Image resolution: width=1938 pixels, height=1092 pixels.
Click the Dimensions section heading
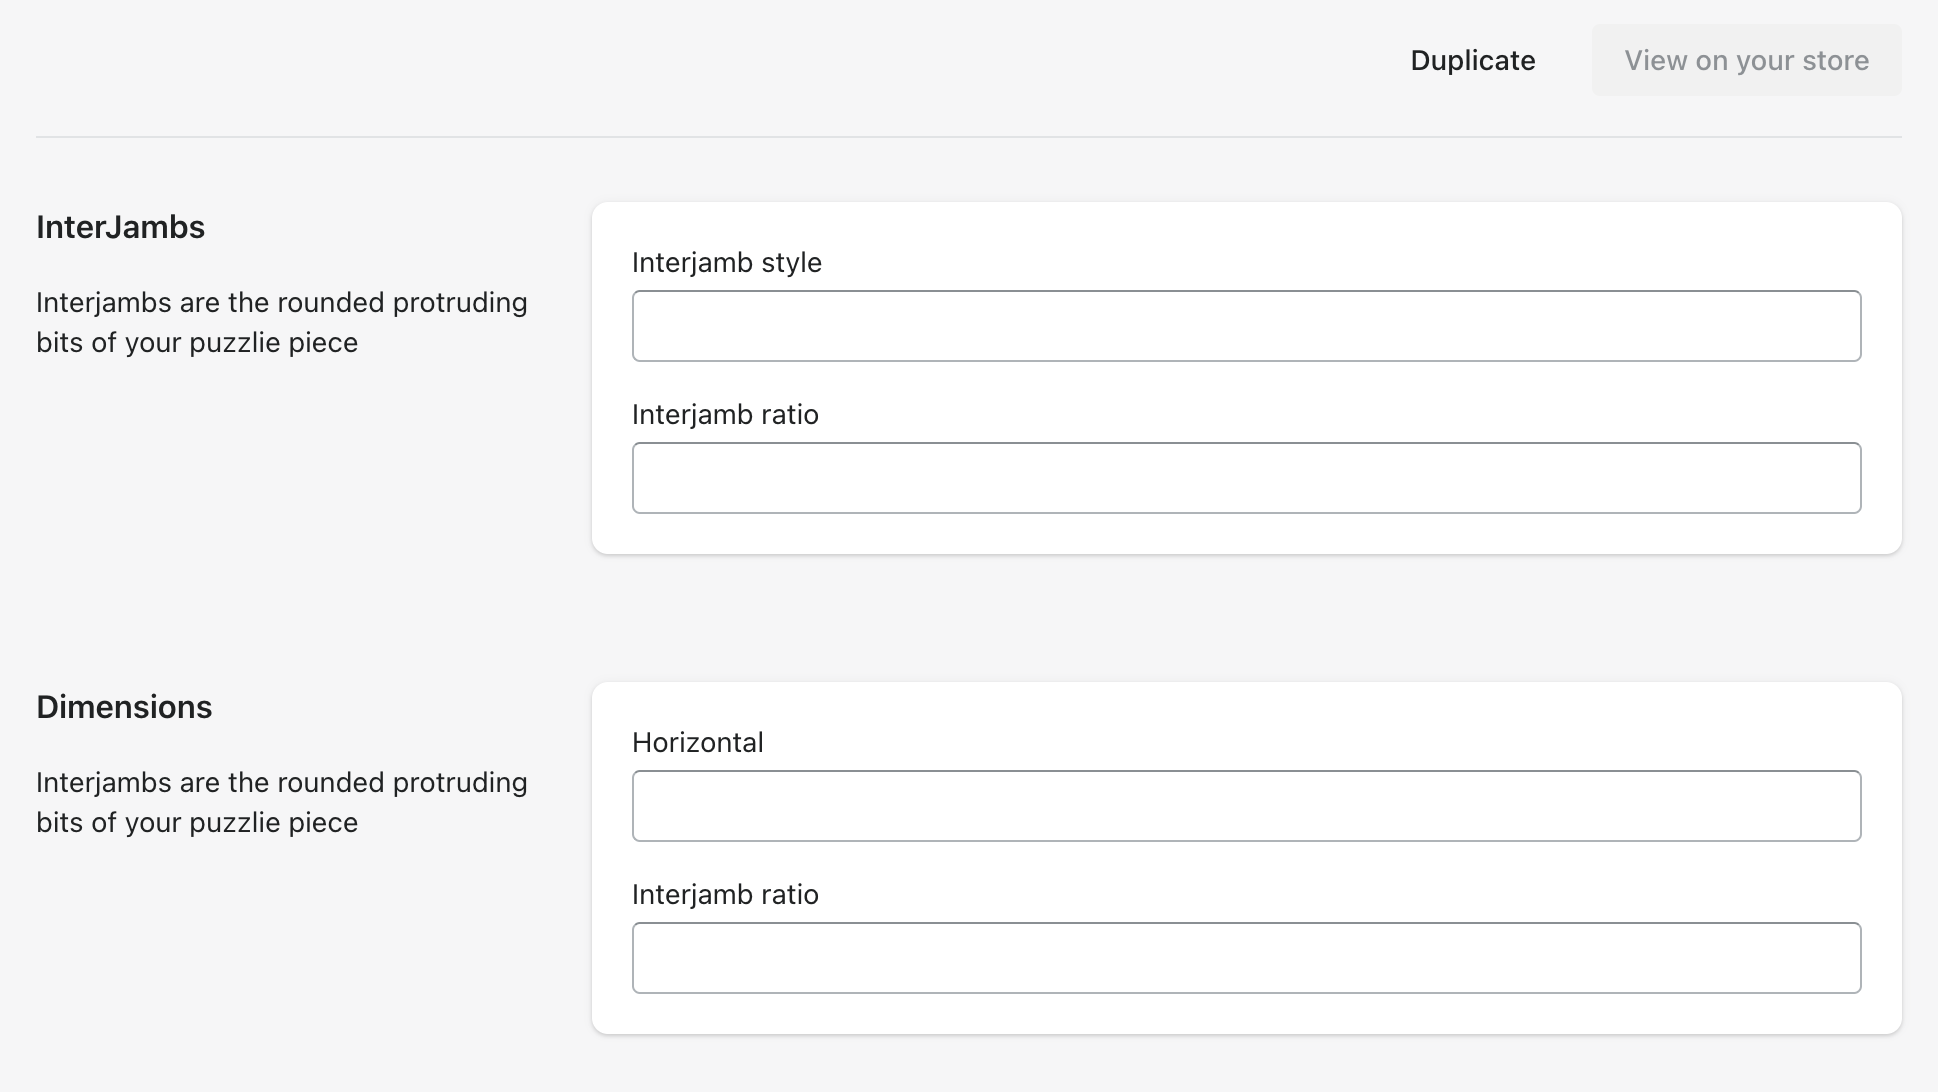[124, 707]
